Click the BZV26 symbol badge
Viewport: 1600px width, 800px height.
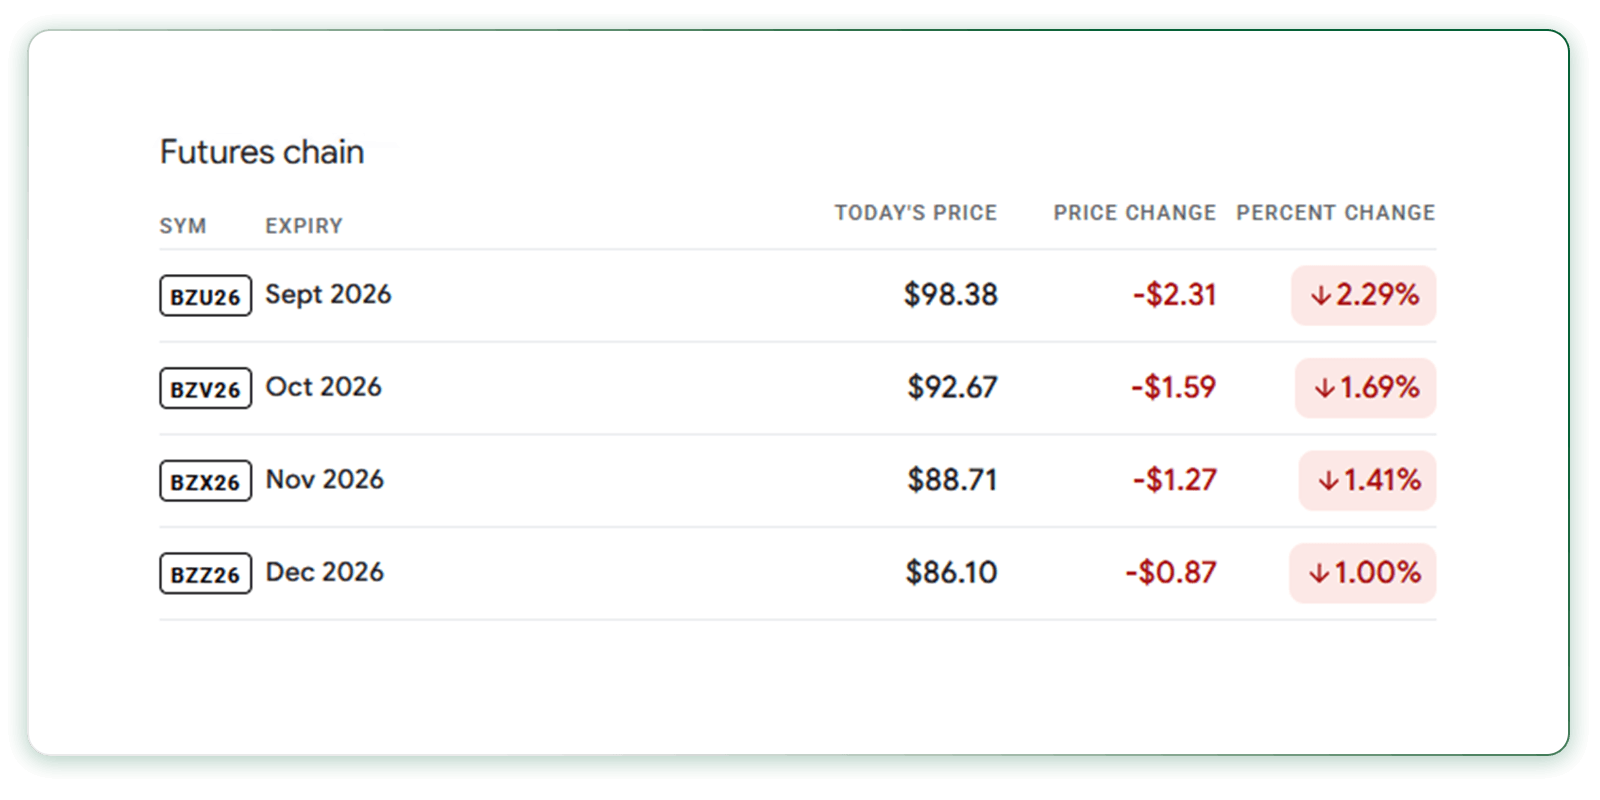tap(205, 388)
